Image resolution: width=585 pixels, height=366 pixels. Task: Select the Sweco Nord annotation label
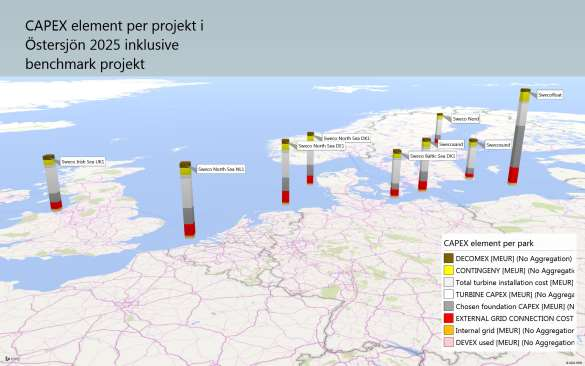[465, 119]
